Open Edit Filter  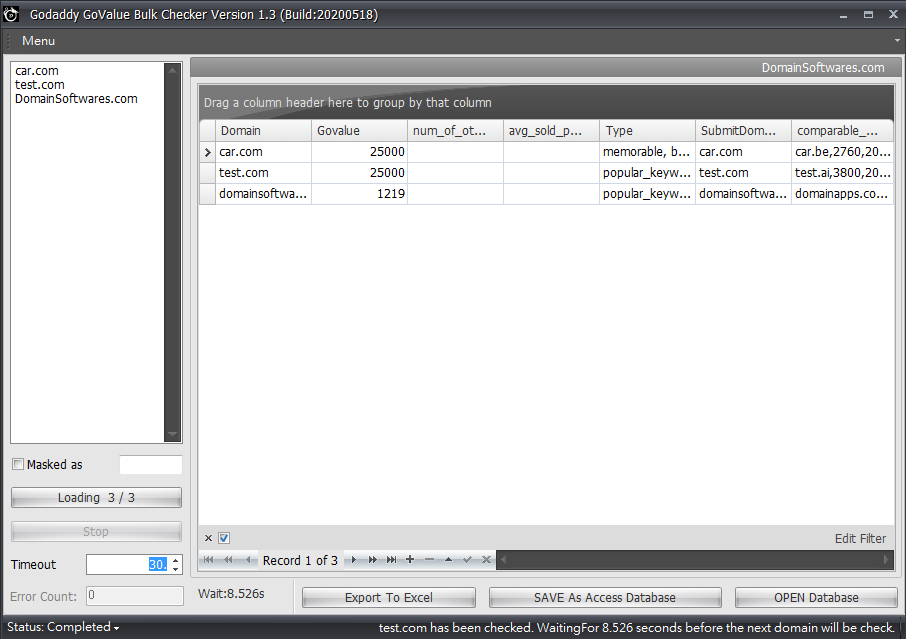tap(860, 538)
